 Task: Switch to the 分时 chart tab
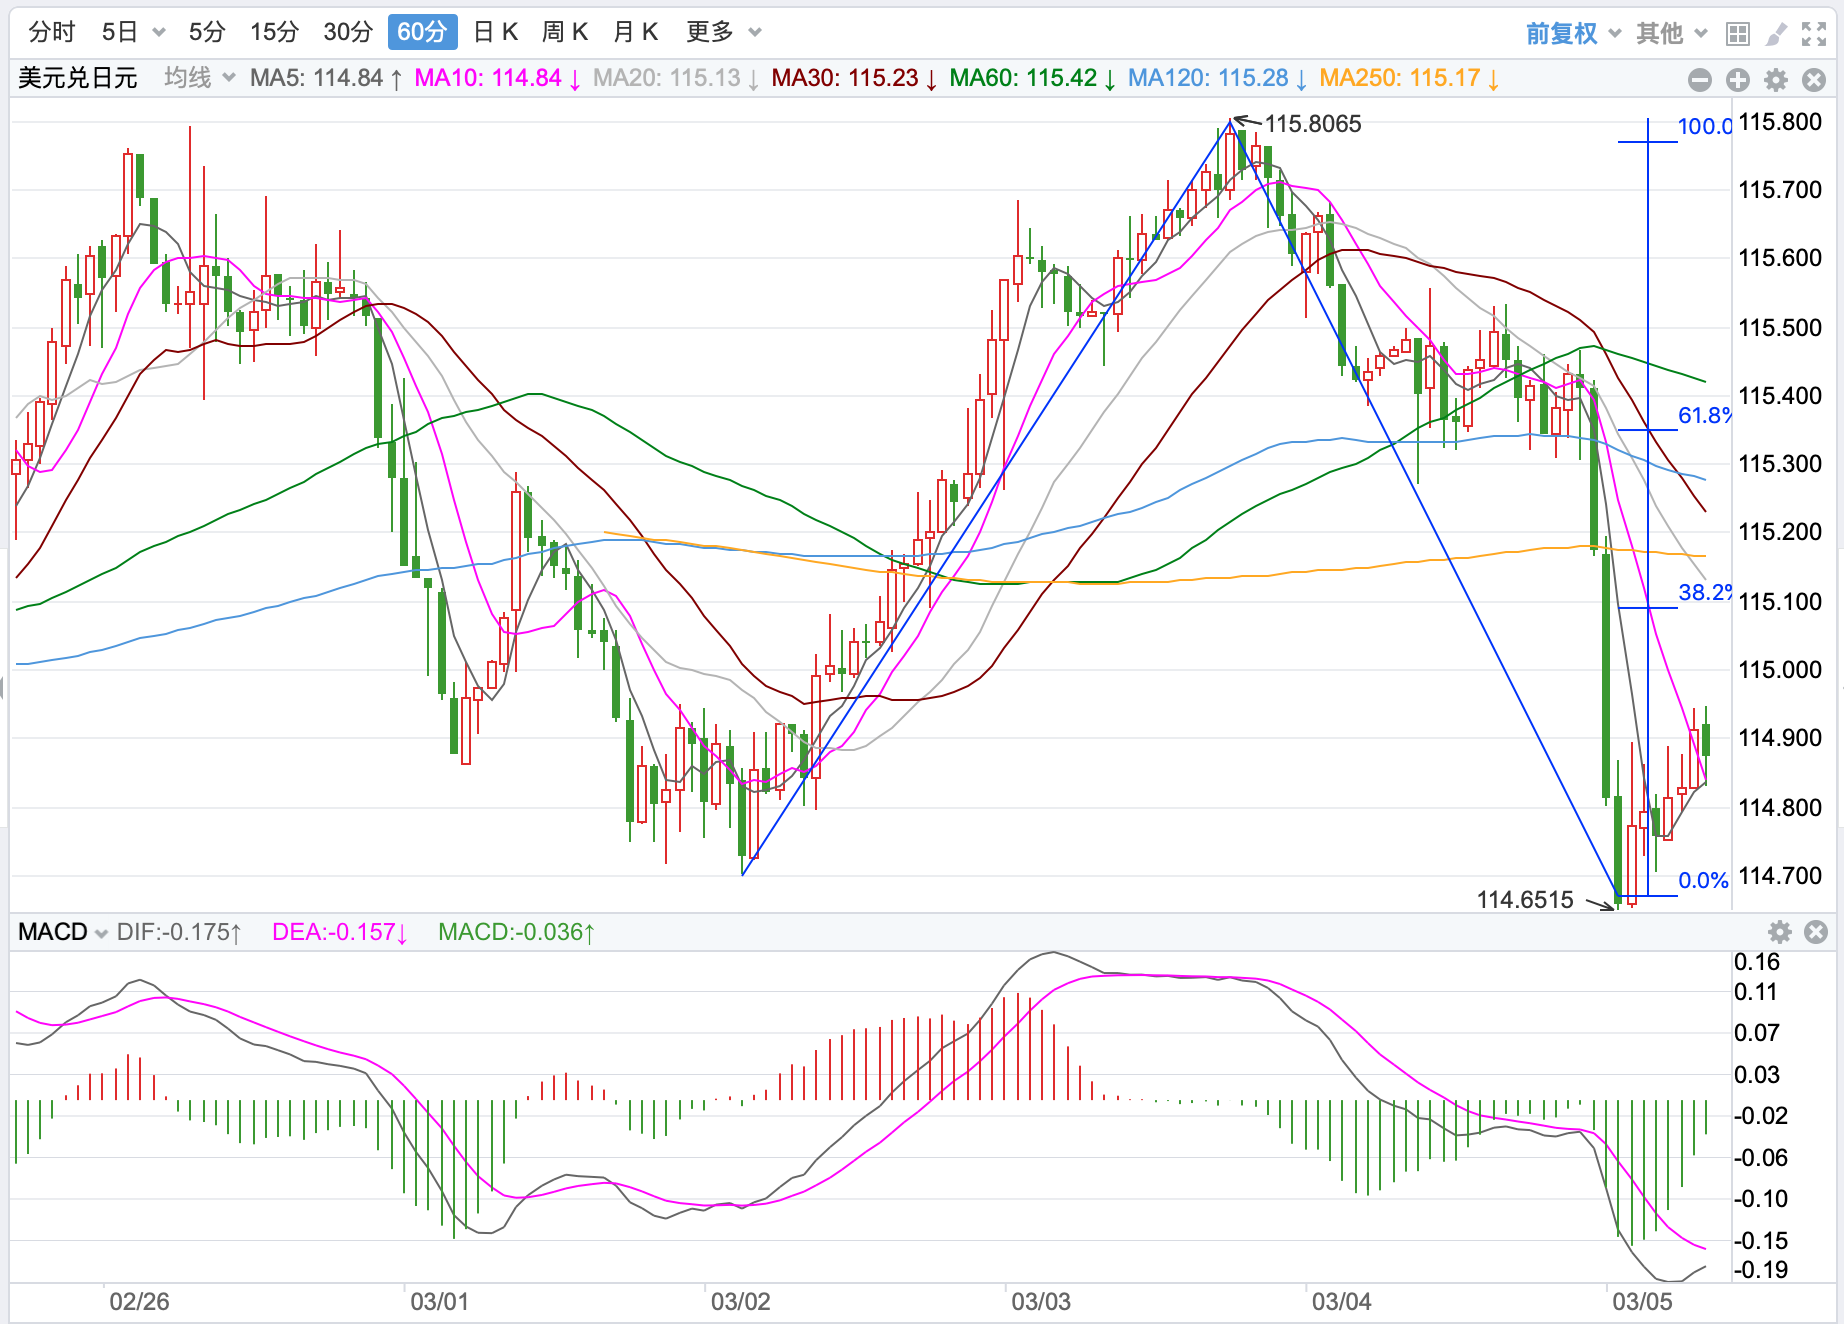click(52, 32)
